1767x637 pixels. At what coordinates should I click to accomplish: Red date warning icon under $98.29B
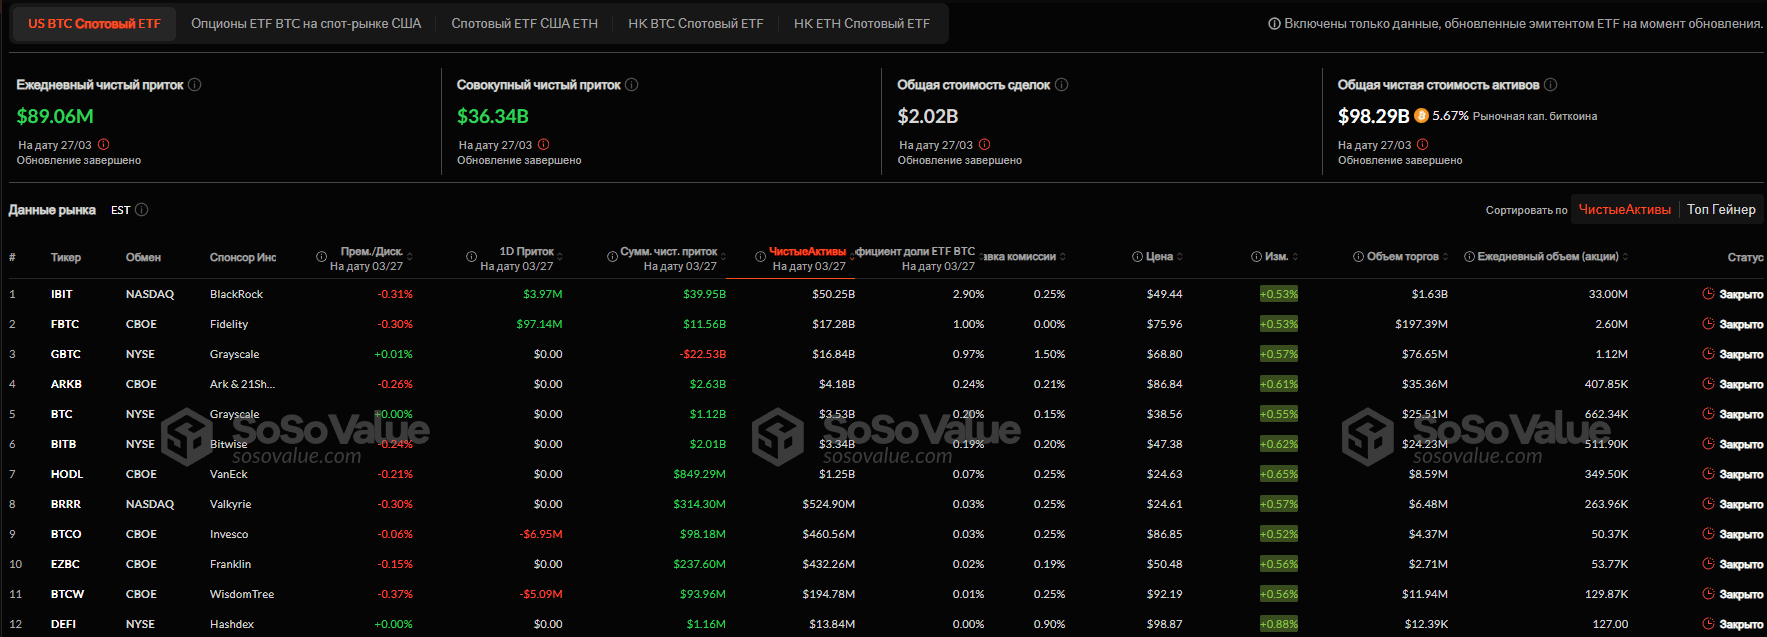coord(1423,144)
